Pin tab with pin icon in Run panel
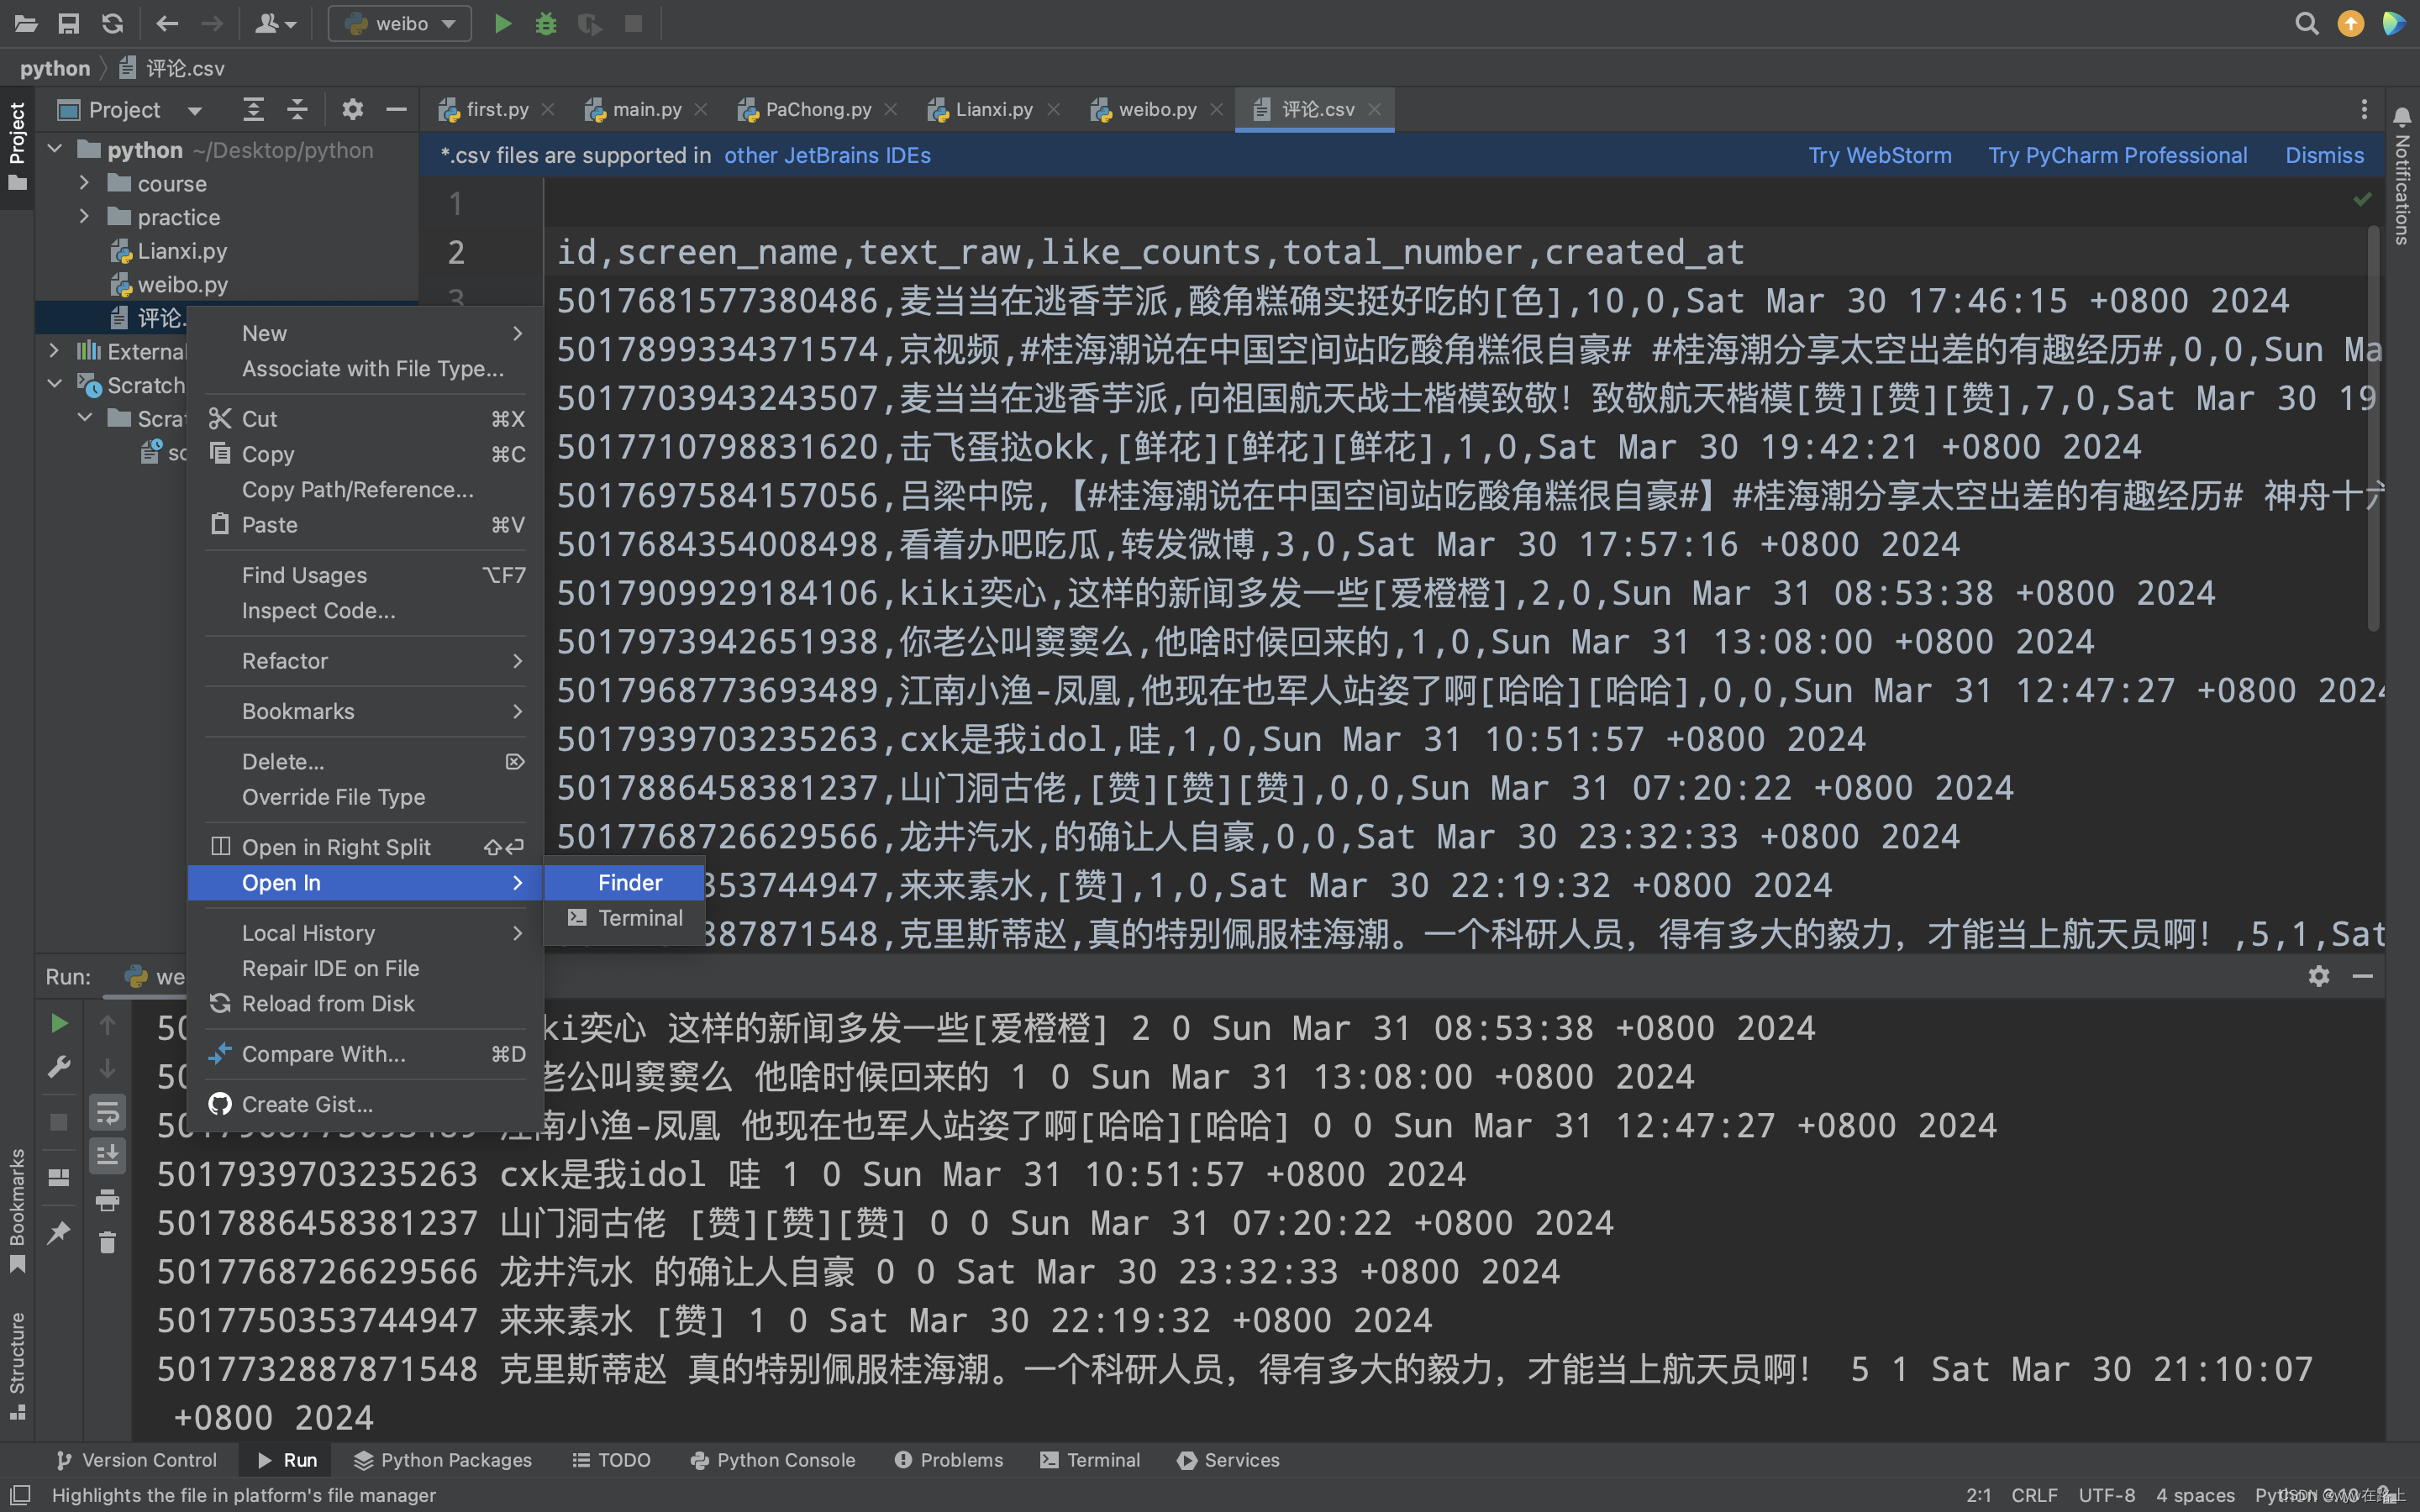The image size is (2420, 1512). point(59,1232)
